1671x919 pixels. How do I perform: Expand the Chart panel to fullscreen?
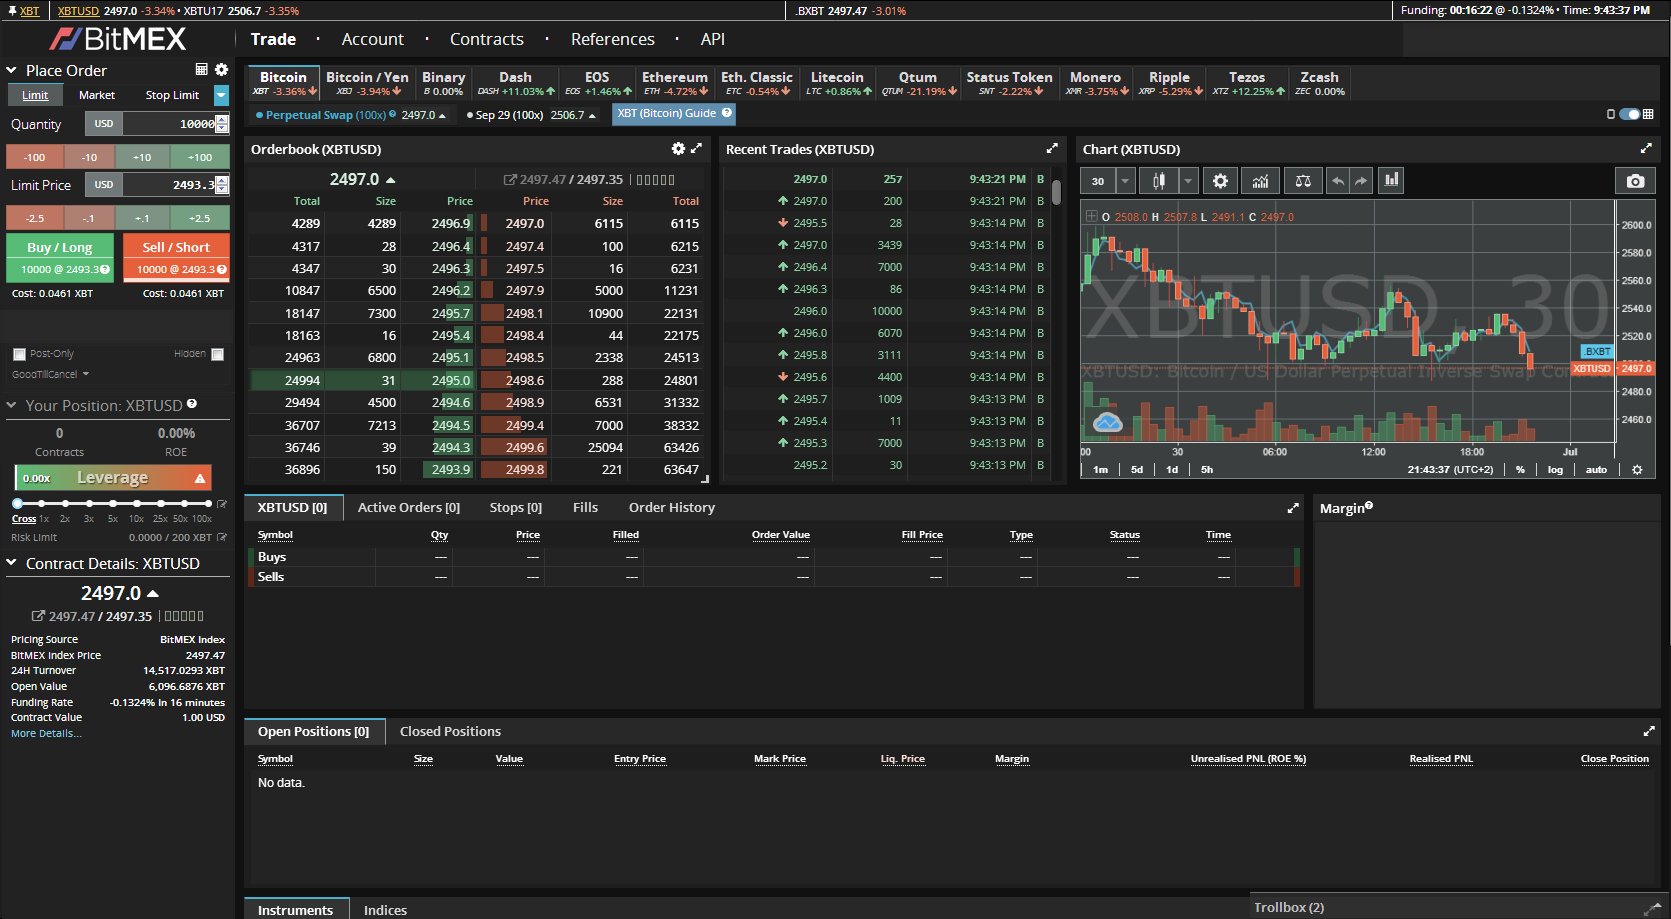1646,148
